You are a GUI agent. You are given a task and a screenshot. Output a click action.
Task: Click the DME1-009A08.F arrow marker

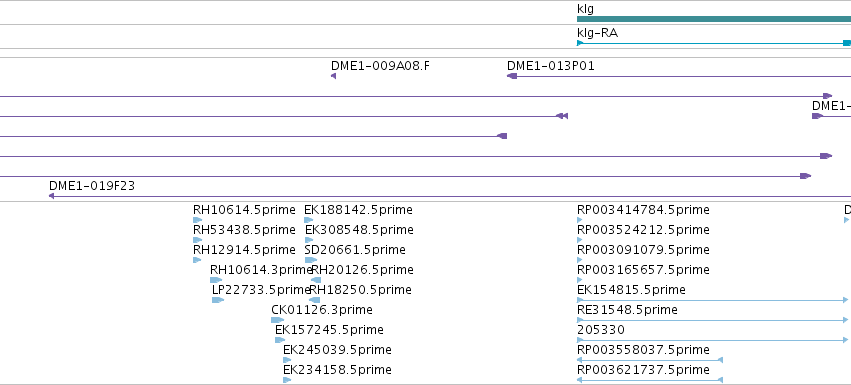[x=333, y=76]
